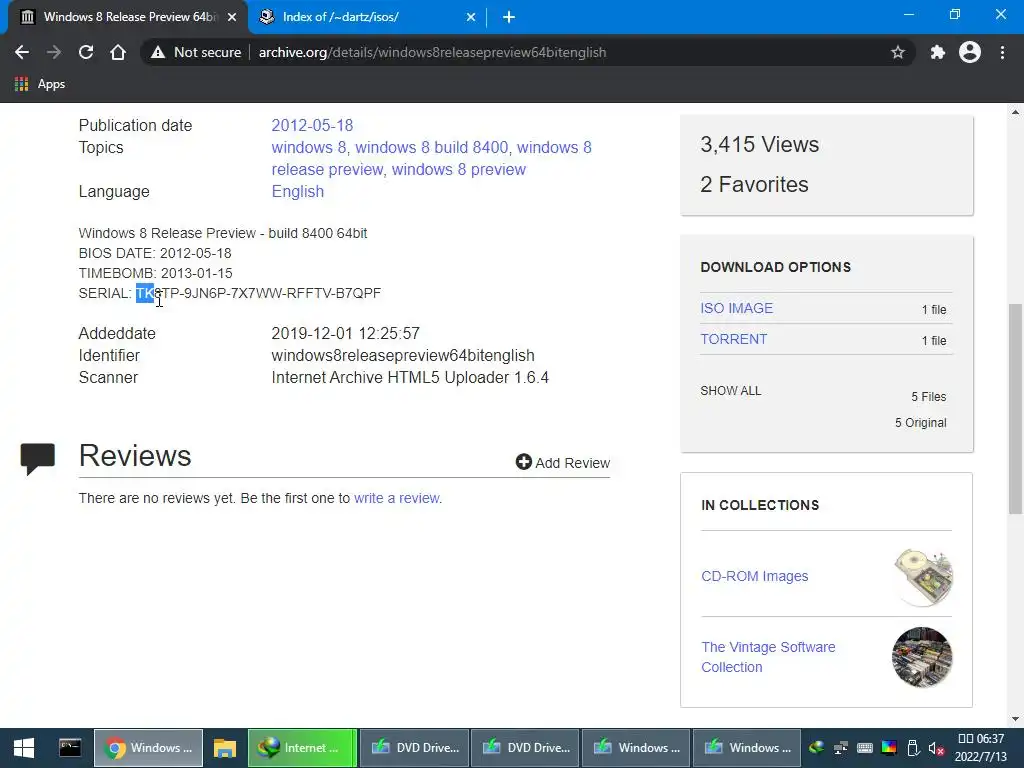Open the windows 8 preview topic link

458,170
